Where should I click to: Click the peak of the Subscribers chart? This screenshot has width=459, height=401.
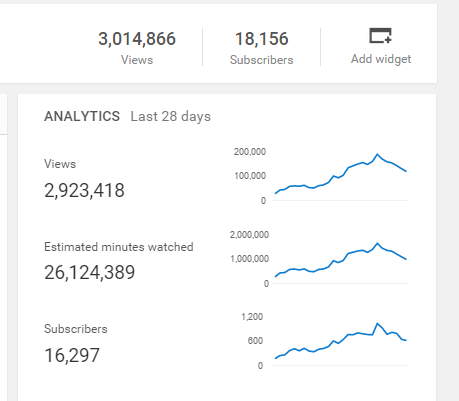point(377,323)
